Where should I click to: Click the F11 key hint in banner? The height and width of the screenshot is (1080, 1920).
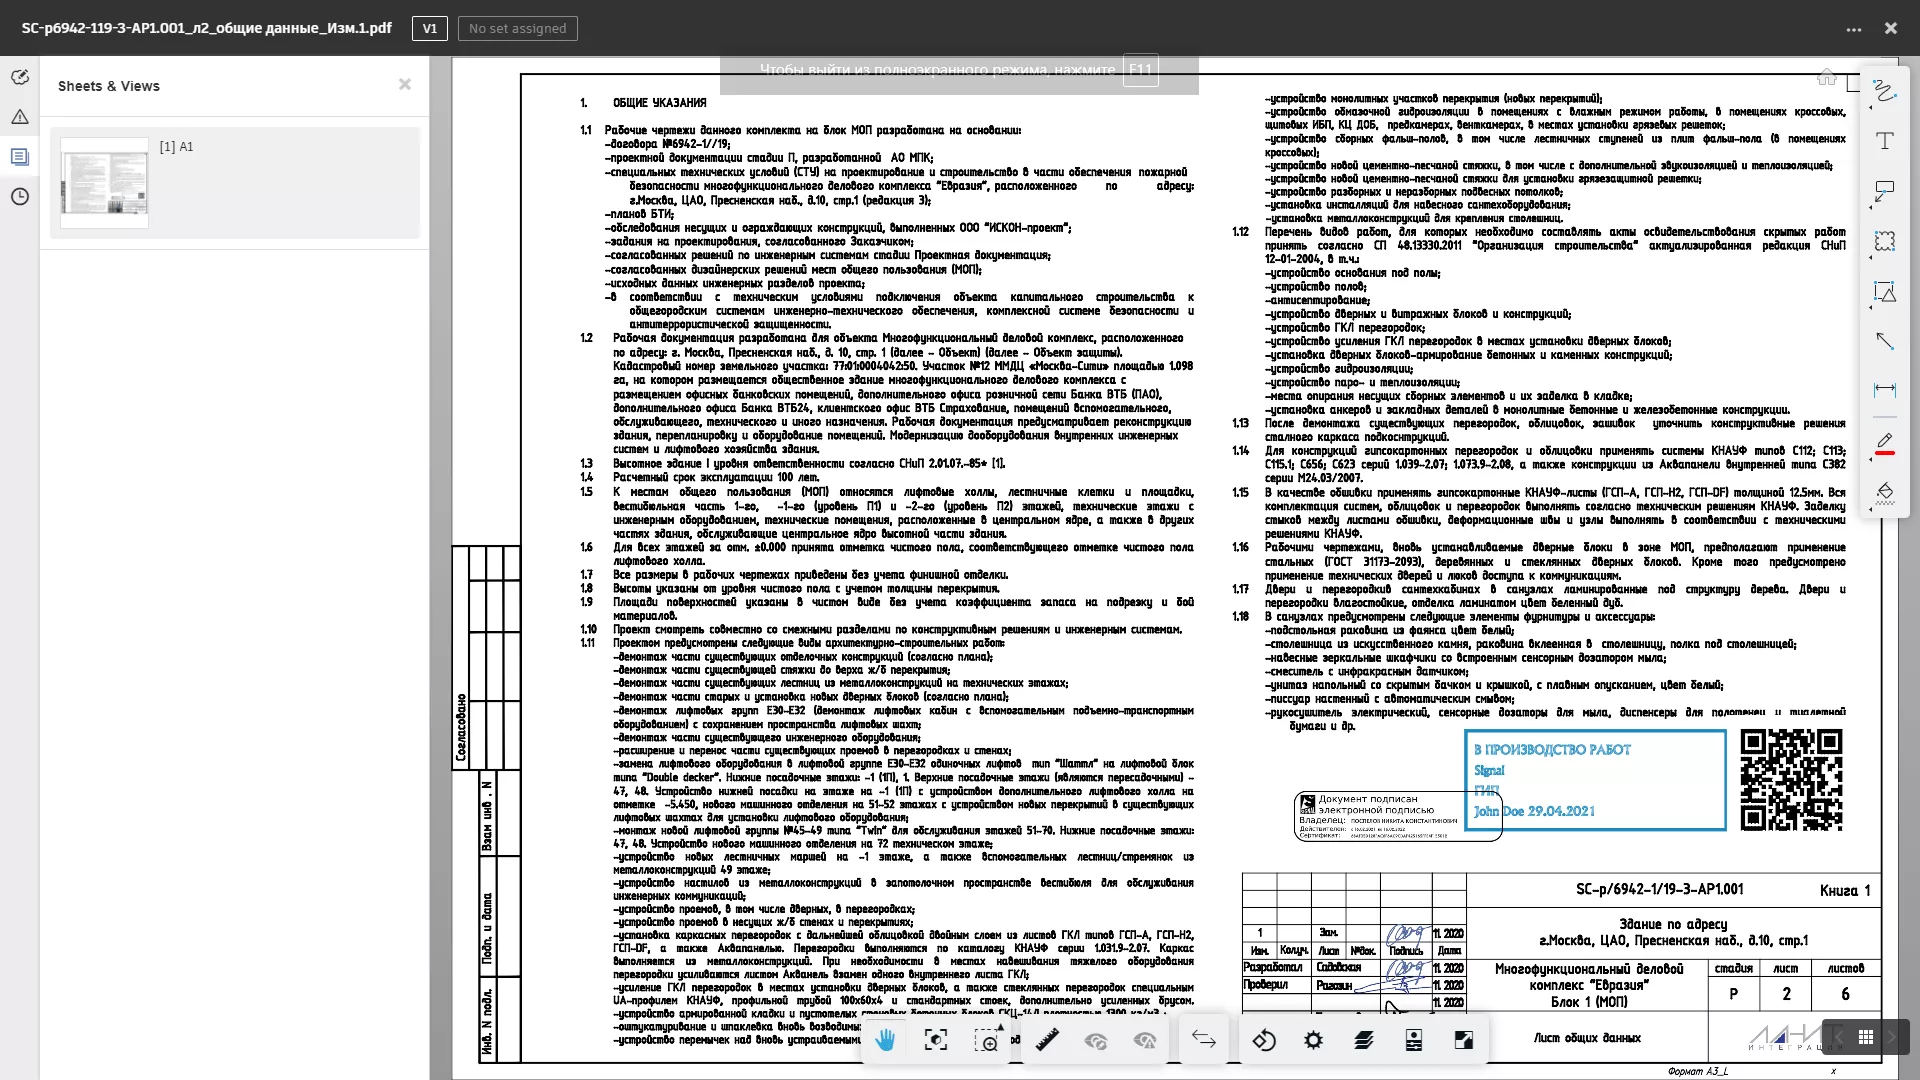[1141, 70]
